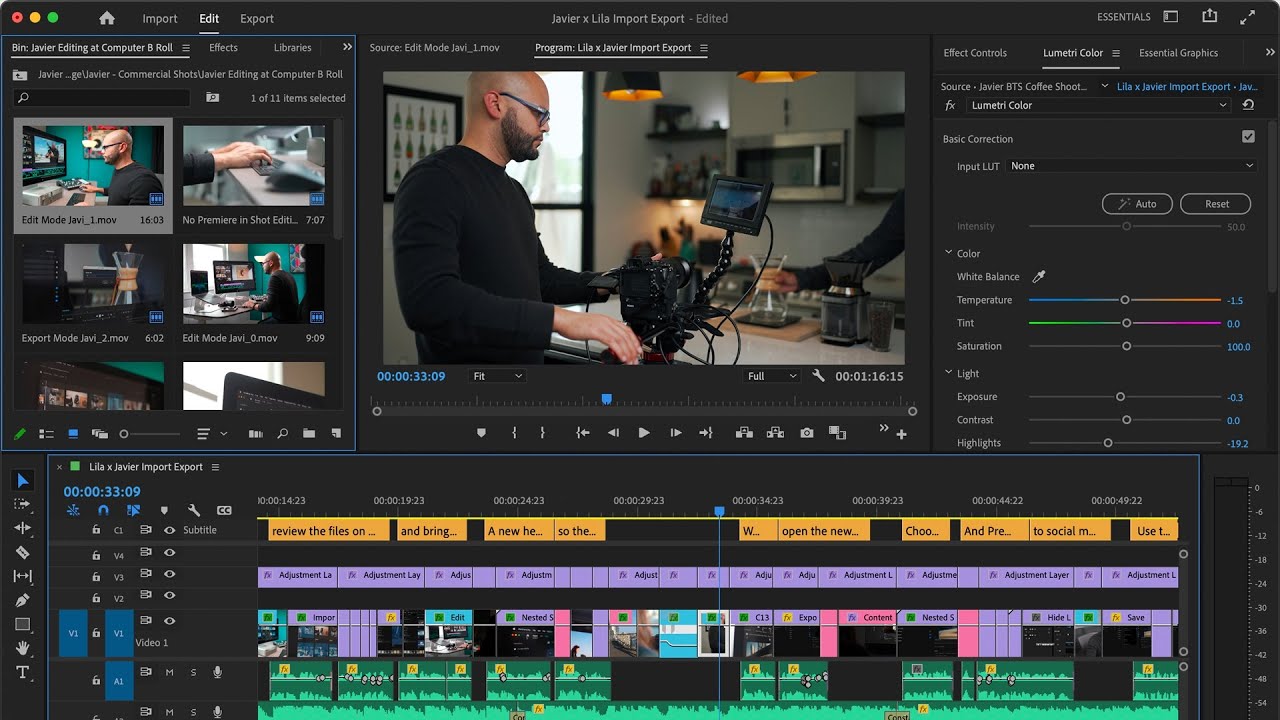Open the timeline wrench settings icon
Screen dimensions: 1280x720
tap(194, 510)
